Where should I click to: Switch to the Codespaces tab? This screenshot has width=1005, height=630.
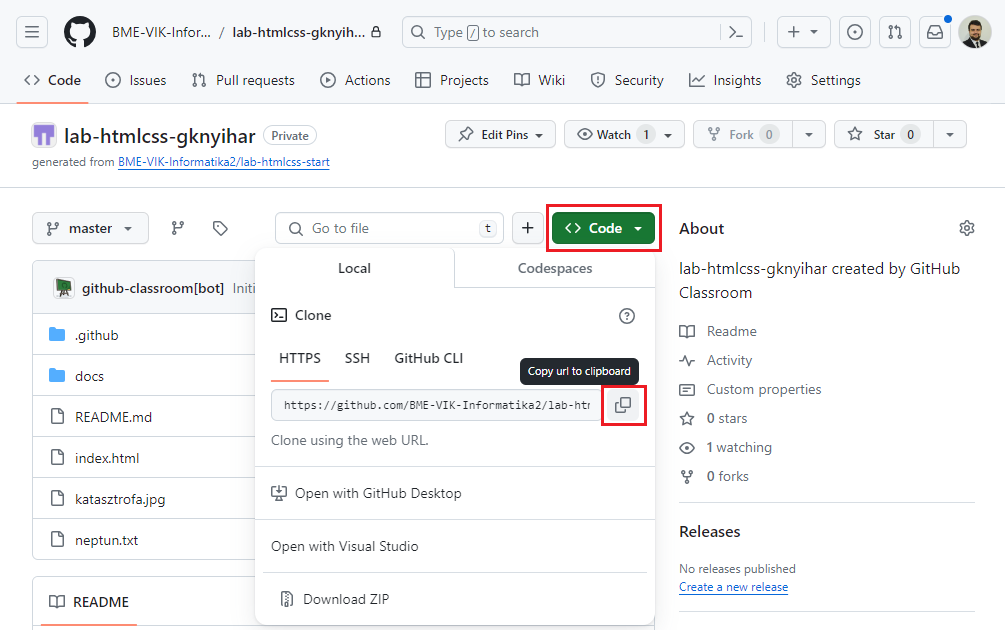tap(554, 268)
